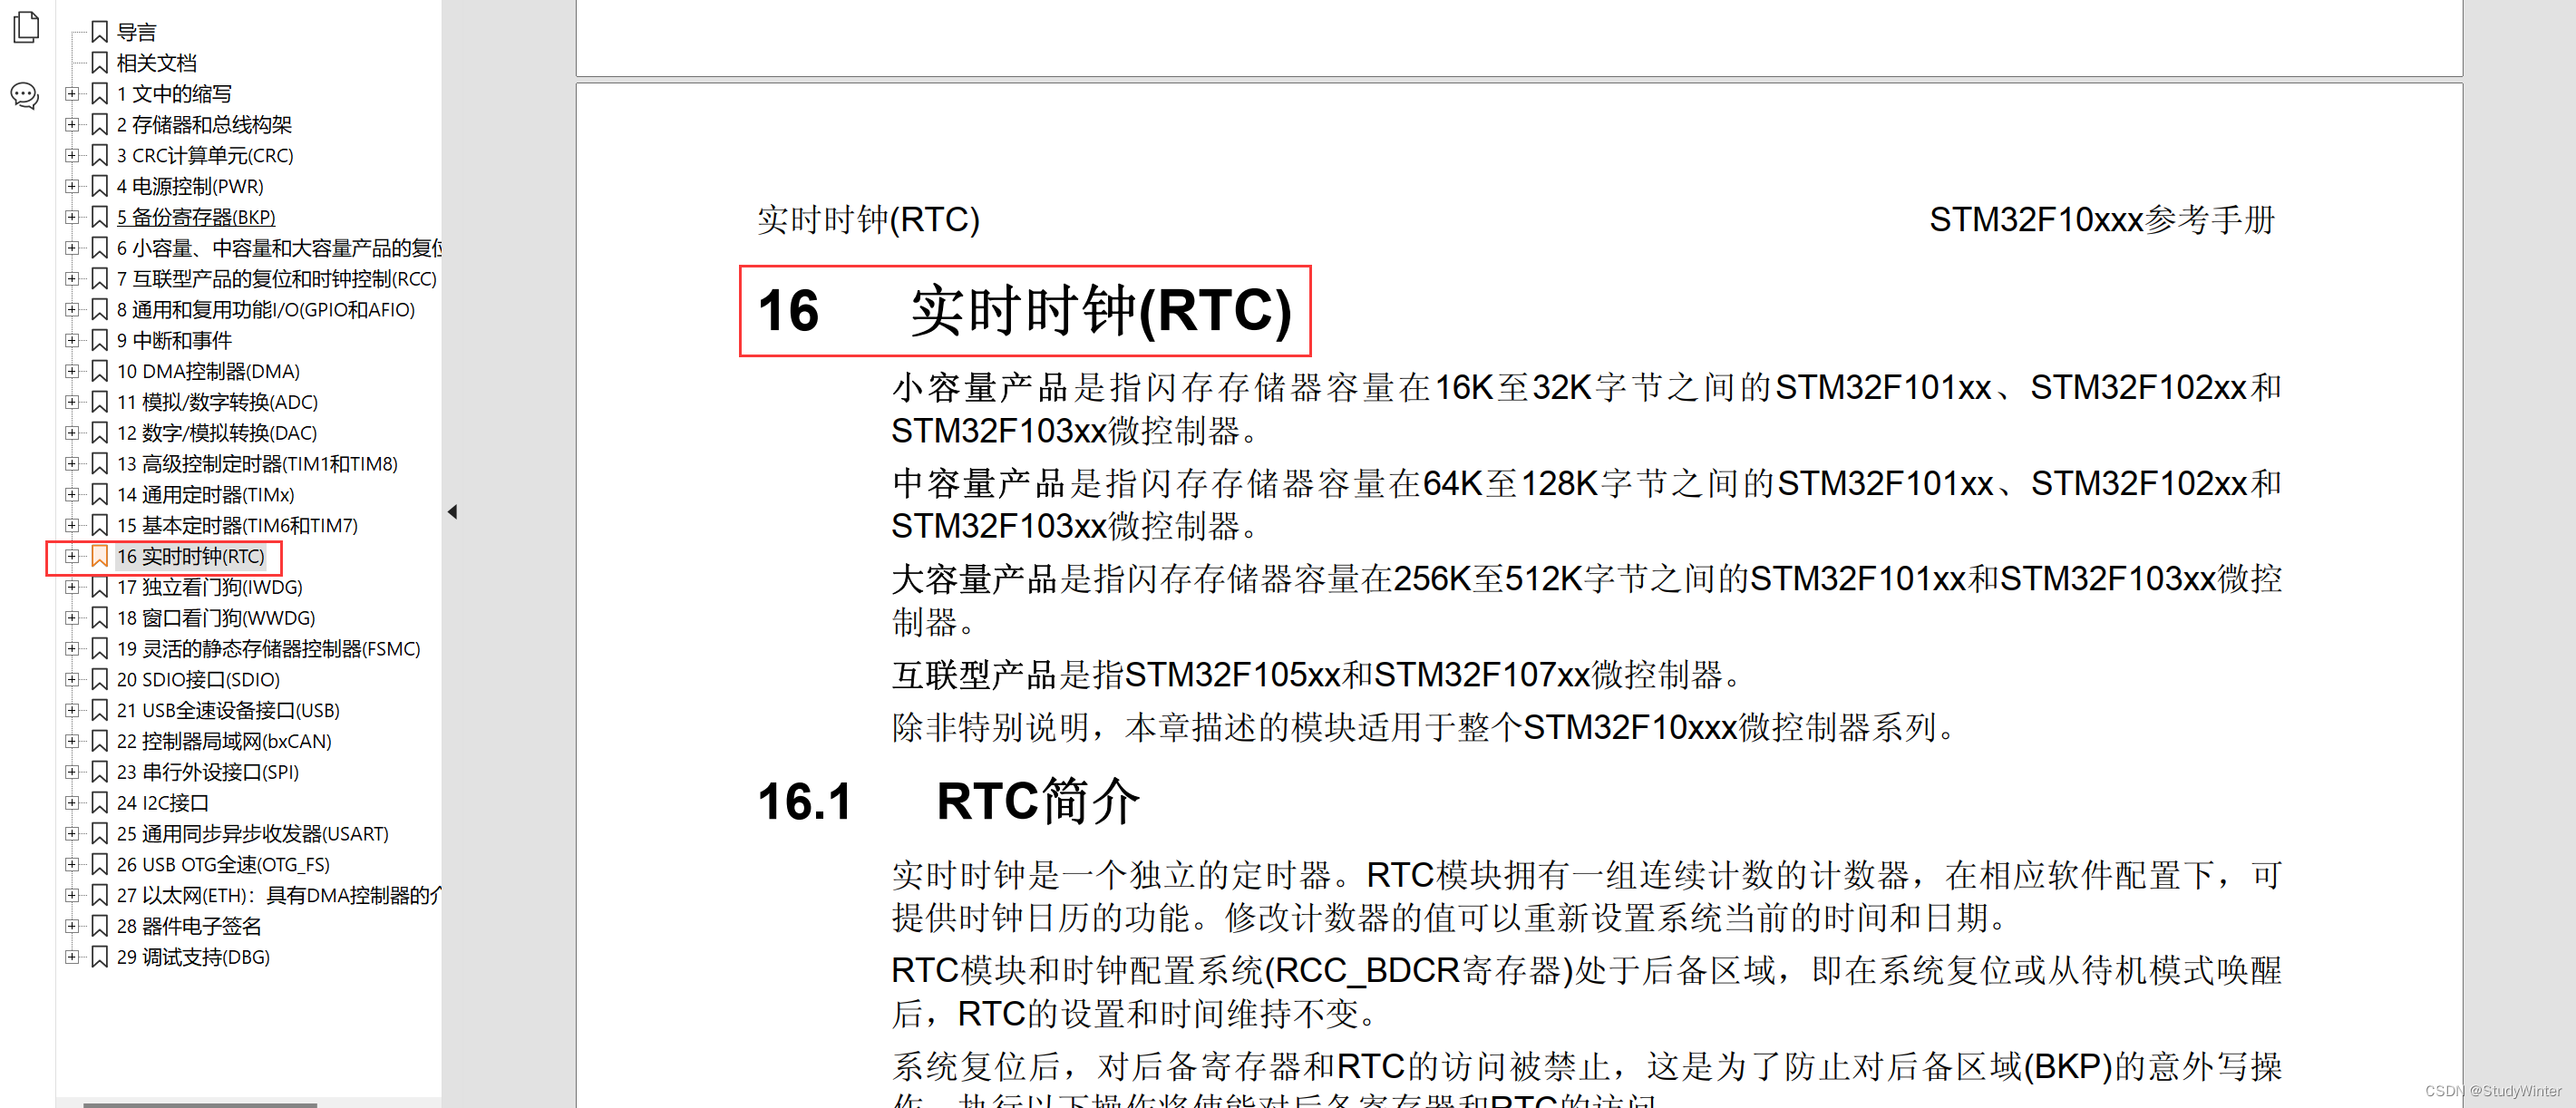Click bookmark icon of 3 CRC计算单元(CRC)
The width and height of the screenshot is (2576, 1108).
[99, 155]
